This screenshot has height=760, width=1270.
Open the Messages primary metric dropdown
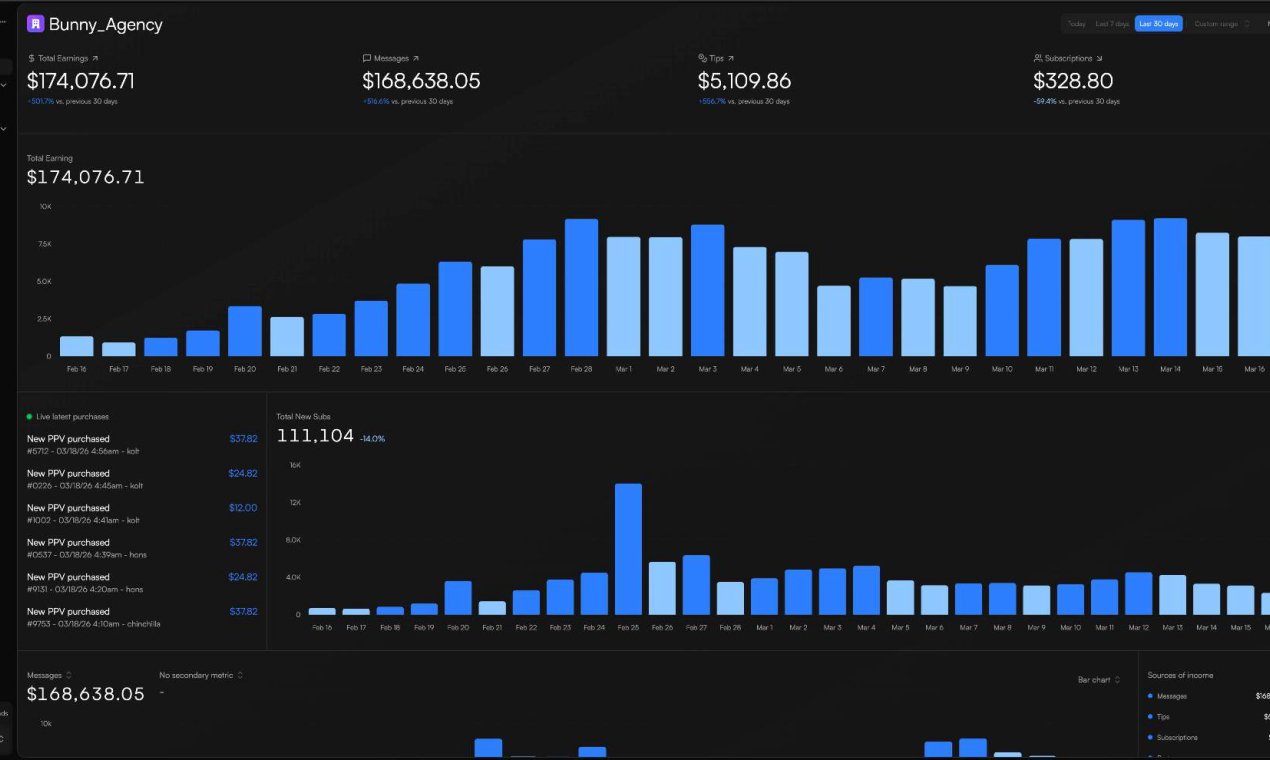[49, 675]
